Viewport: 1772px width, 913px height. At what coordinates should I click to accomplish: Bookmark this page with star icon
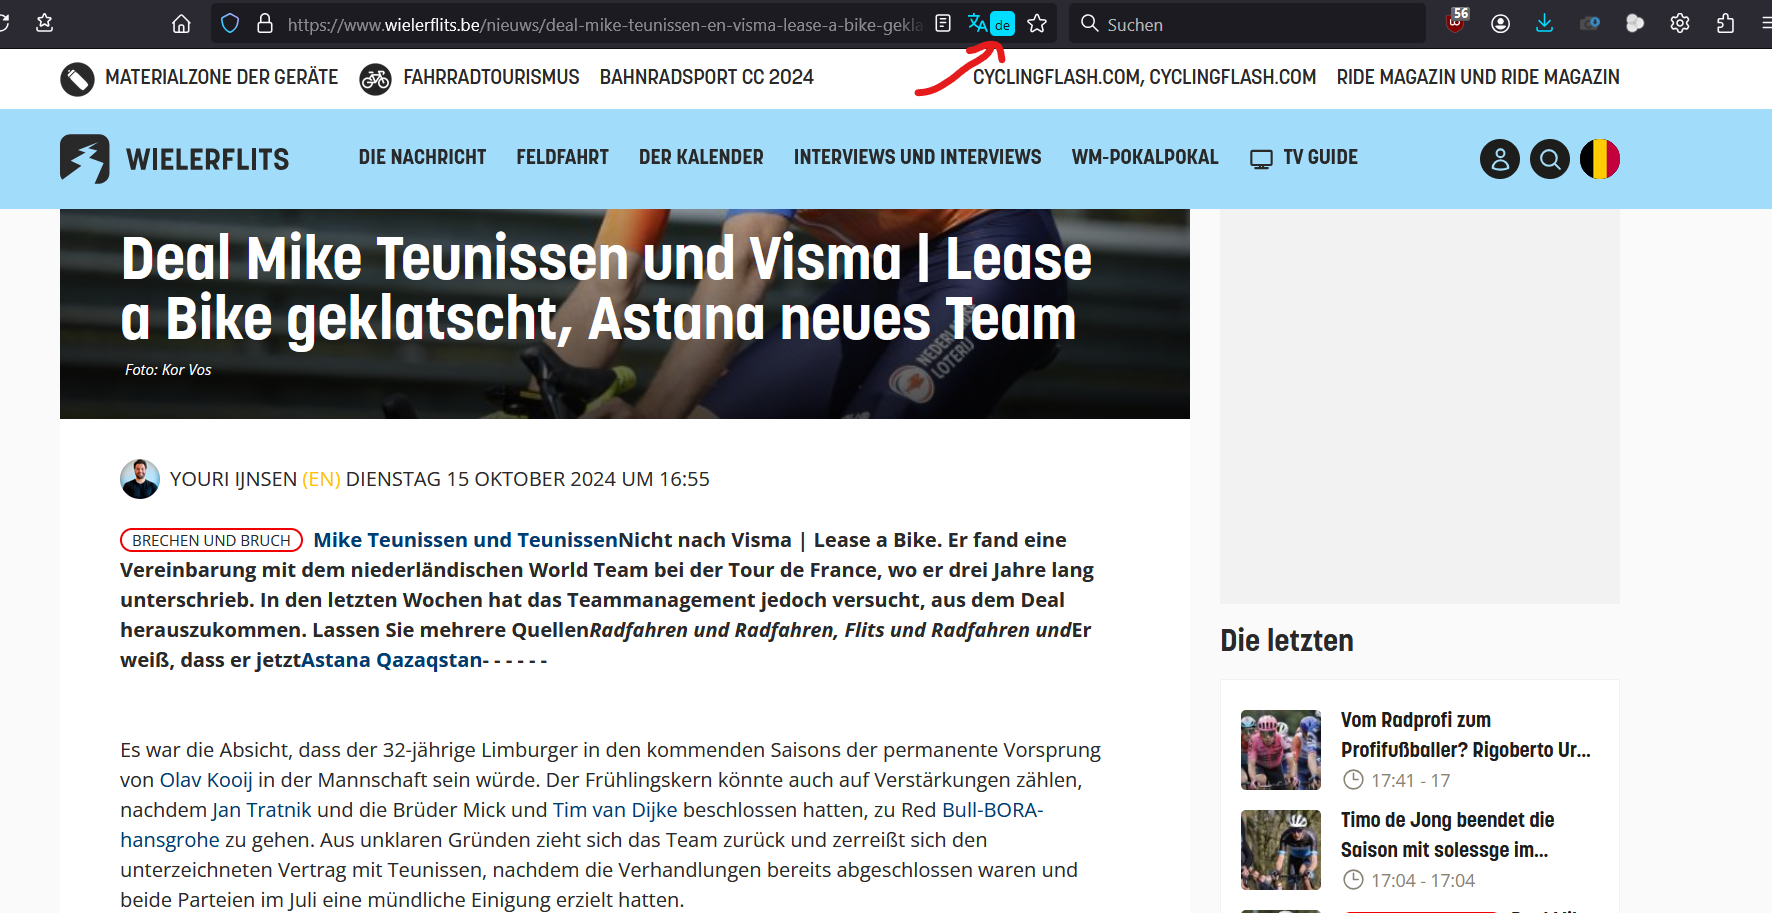[x=1037, y=24]
